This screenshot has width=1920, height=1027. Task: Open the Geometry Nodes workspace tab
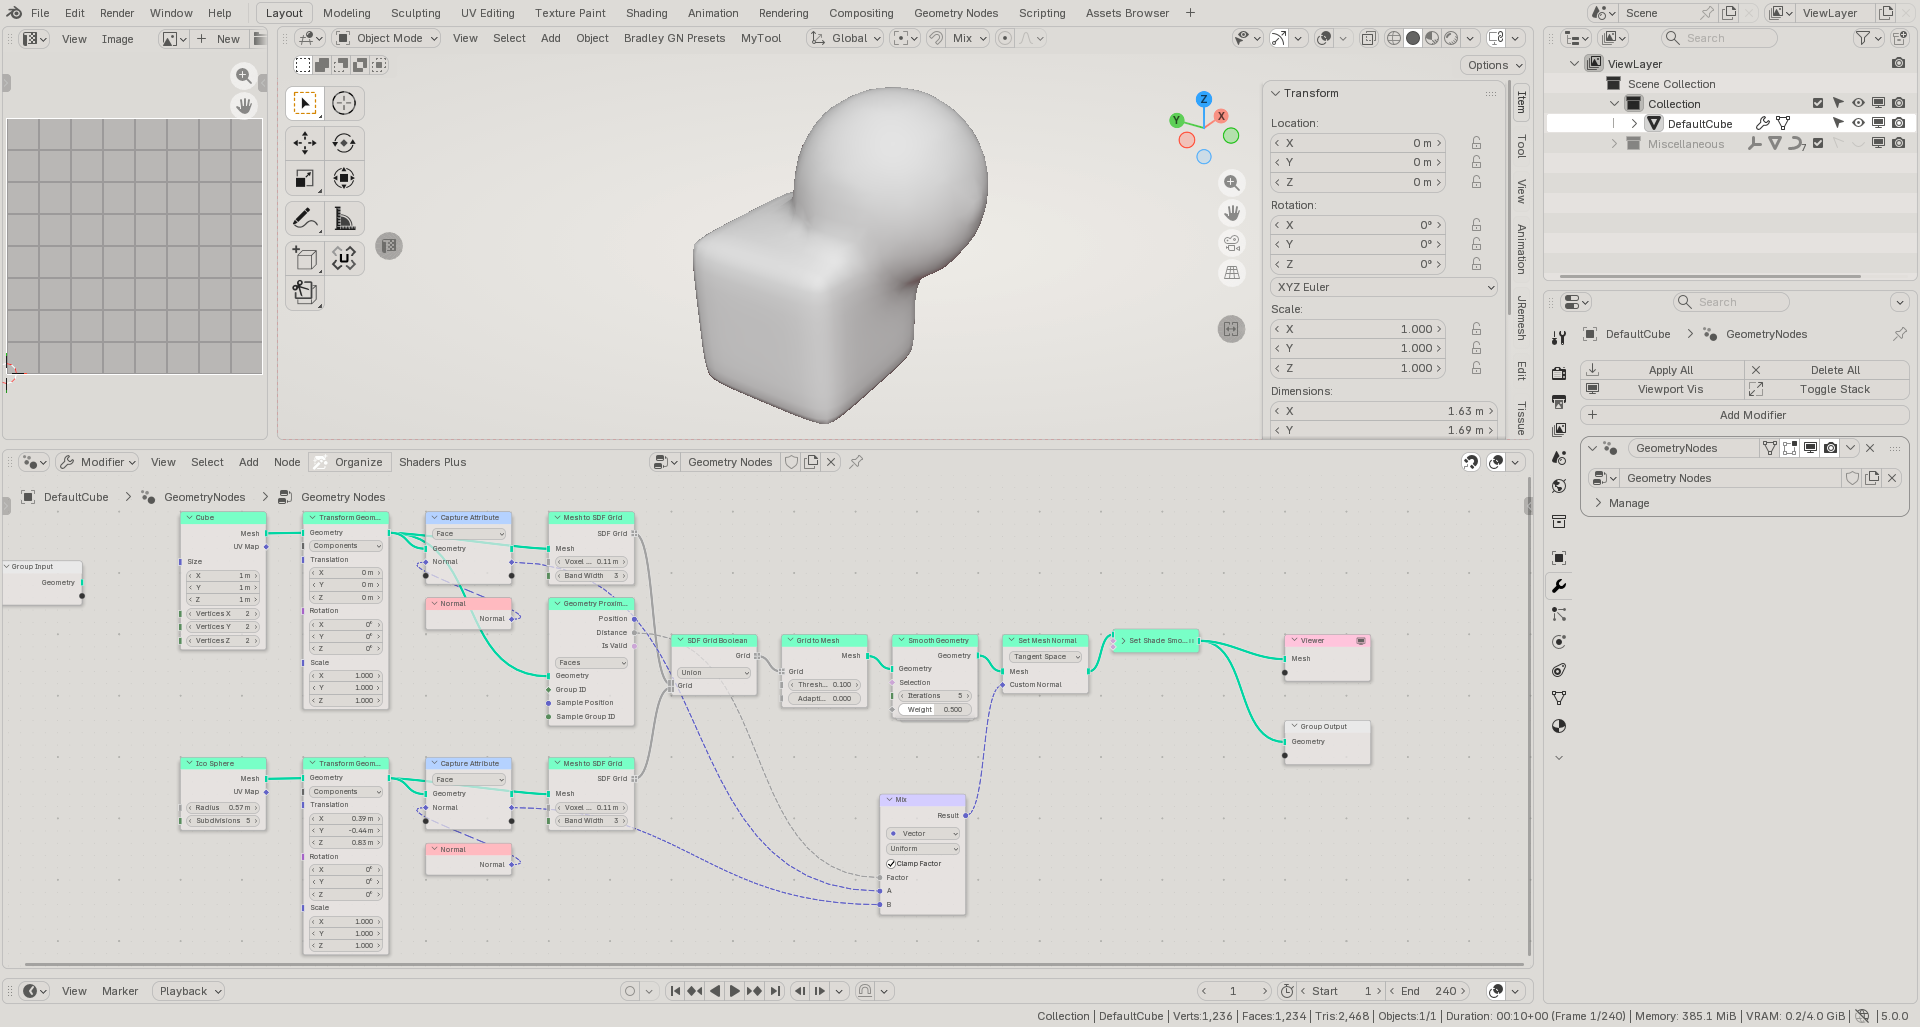click(956, 13)
